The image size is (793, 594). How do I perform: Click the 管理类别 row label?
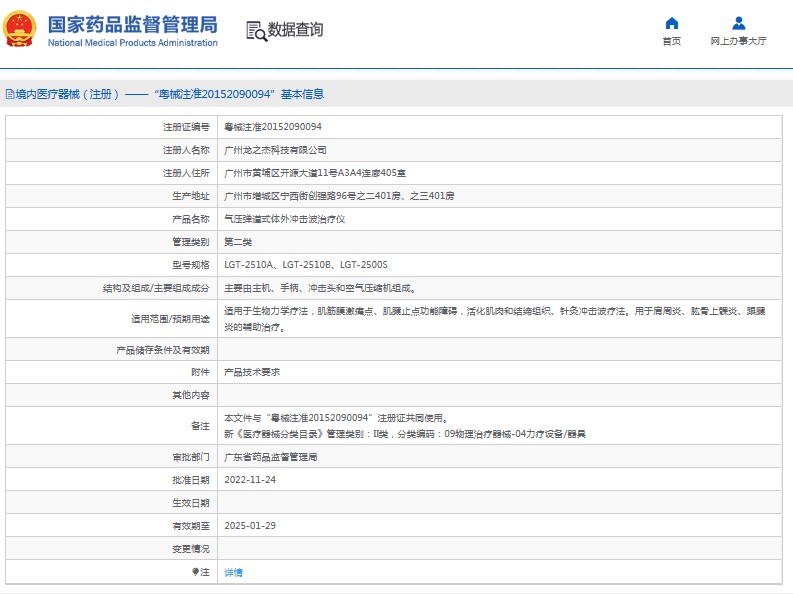pyautogui.click(x=190, y=242)
